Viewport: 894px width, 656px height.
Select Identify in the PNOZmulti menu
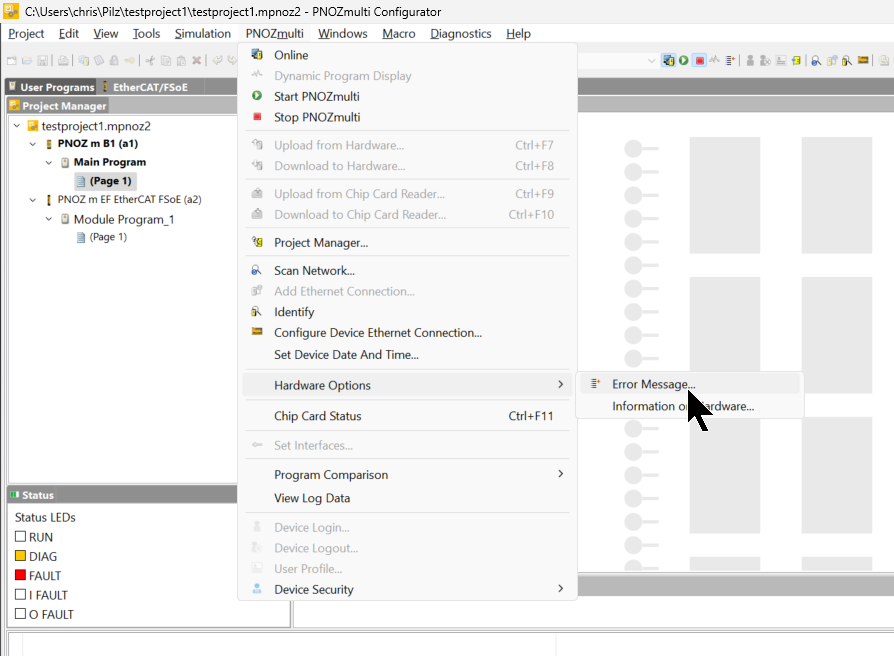click(407, 312)
